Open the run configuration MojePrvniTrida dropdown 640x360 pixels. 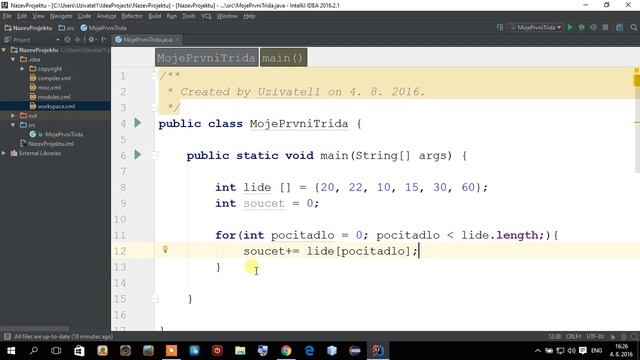click(536, 27)
